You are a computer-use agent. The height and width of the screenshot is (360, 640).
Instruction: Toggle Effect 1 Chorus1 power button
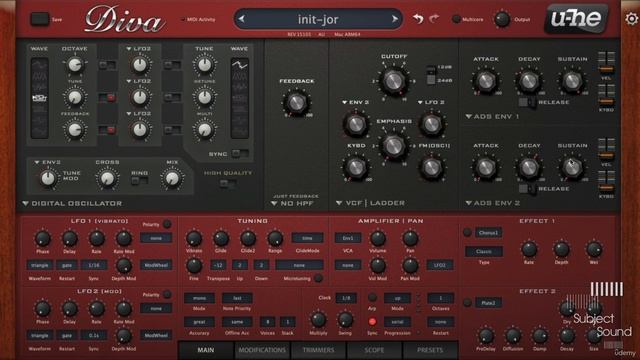467,233
